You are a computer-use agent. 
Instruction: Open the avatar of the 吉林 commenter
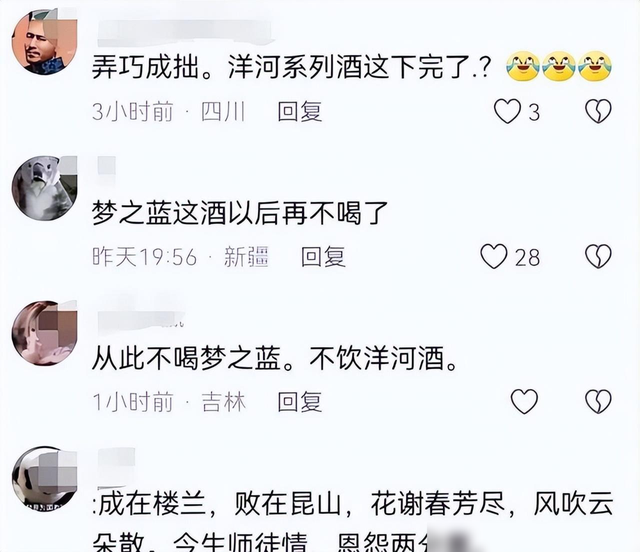tap(44, 333)
